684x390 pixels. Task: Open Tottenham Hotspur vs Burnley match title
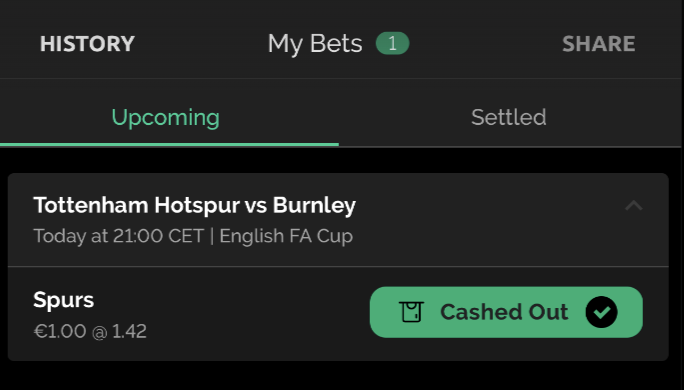pyautogui.click(x=195, y=205)
